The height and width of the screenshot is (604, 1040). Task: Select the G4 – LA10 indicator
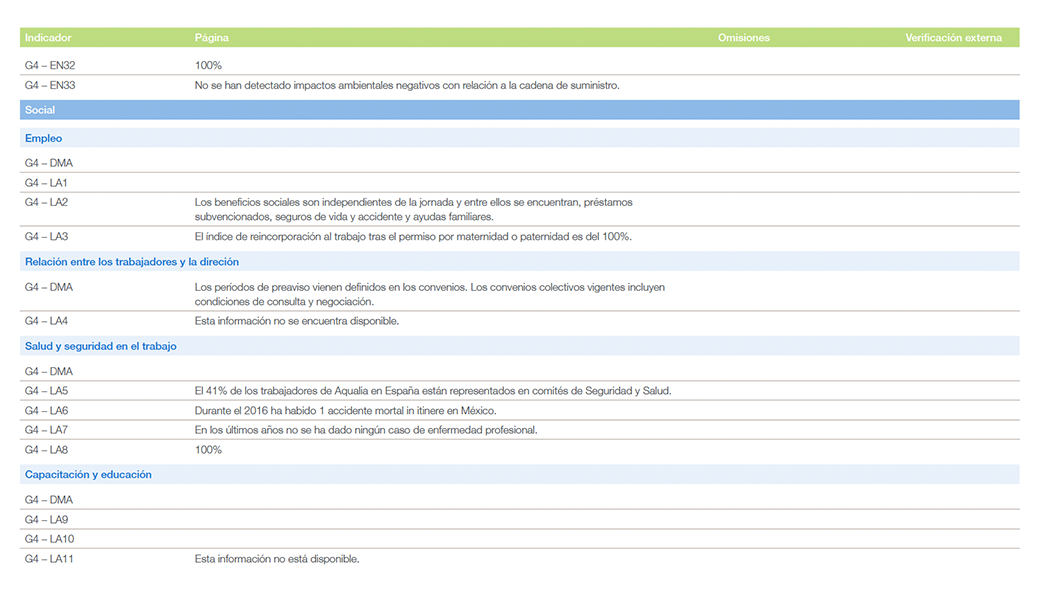point(49,539)
